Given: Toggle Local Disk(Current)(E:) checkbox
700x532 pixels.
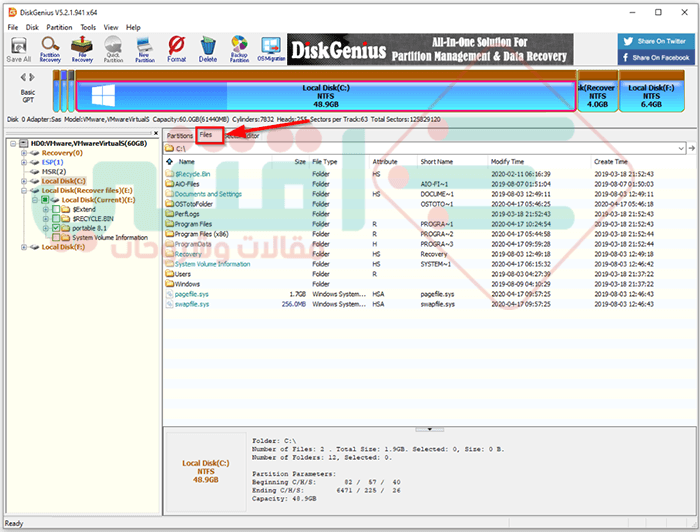Looking at the screenshot, I should 45,200.
